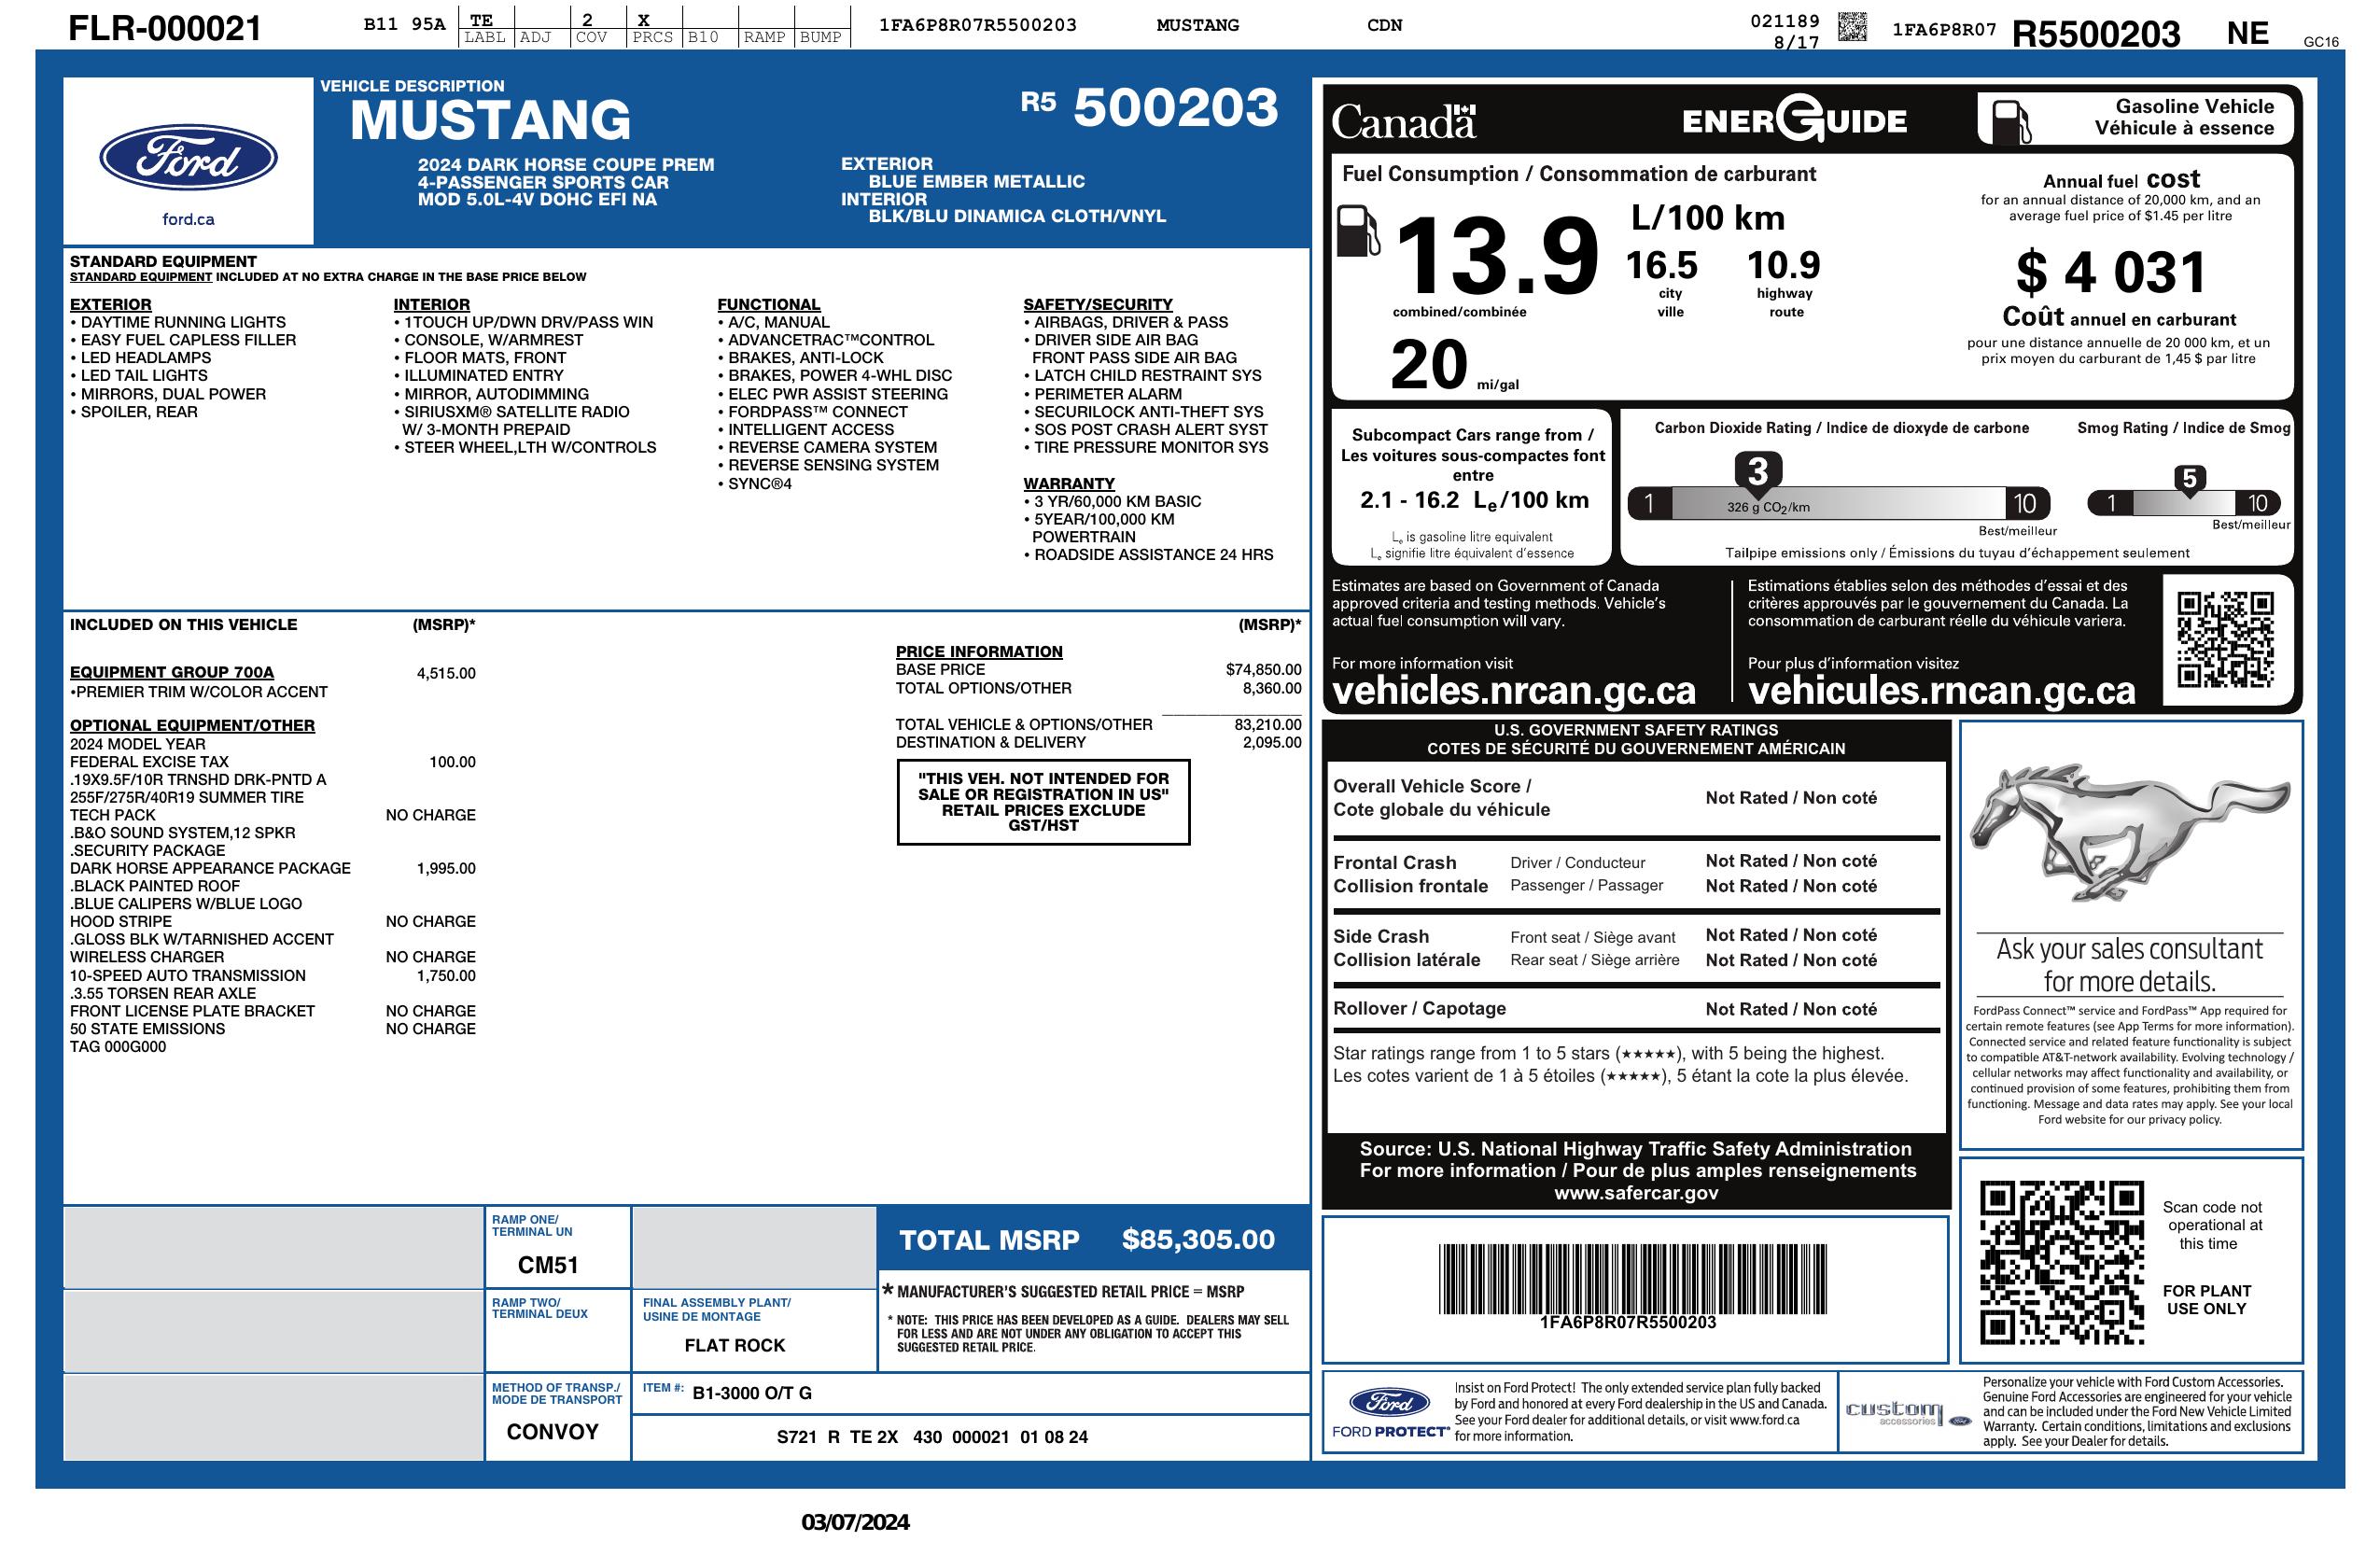Click the NRCan QR code
2380x1541 pixels.
pyautogui.click(x=2224, y=639)
